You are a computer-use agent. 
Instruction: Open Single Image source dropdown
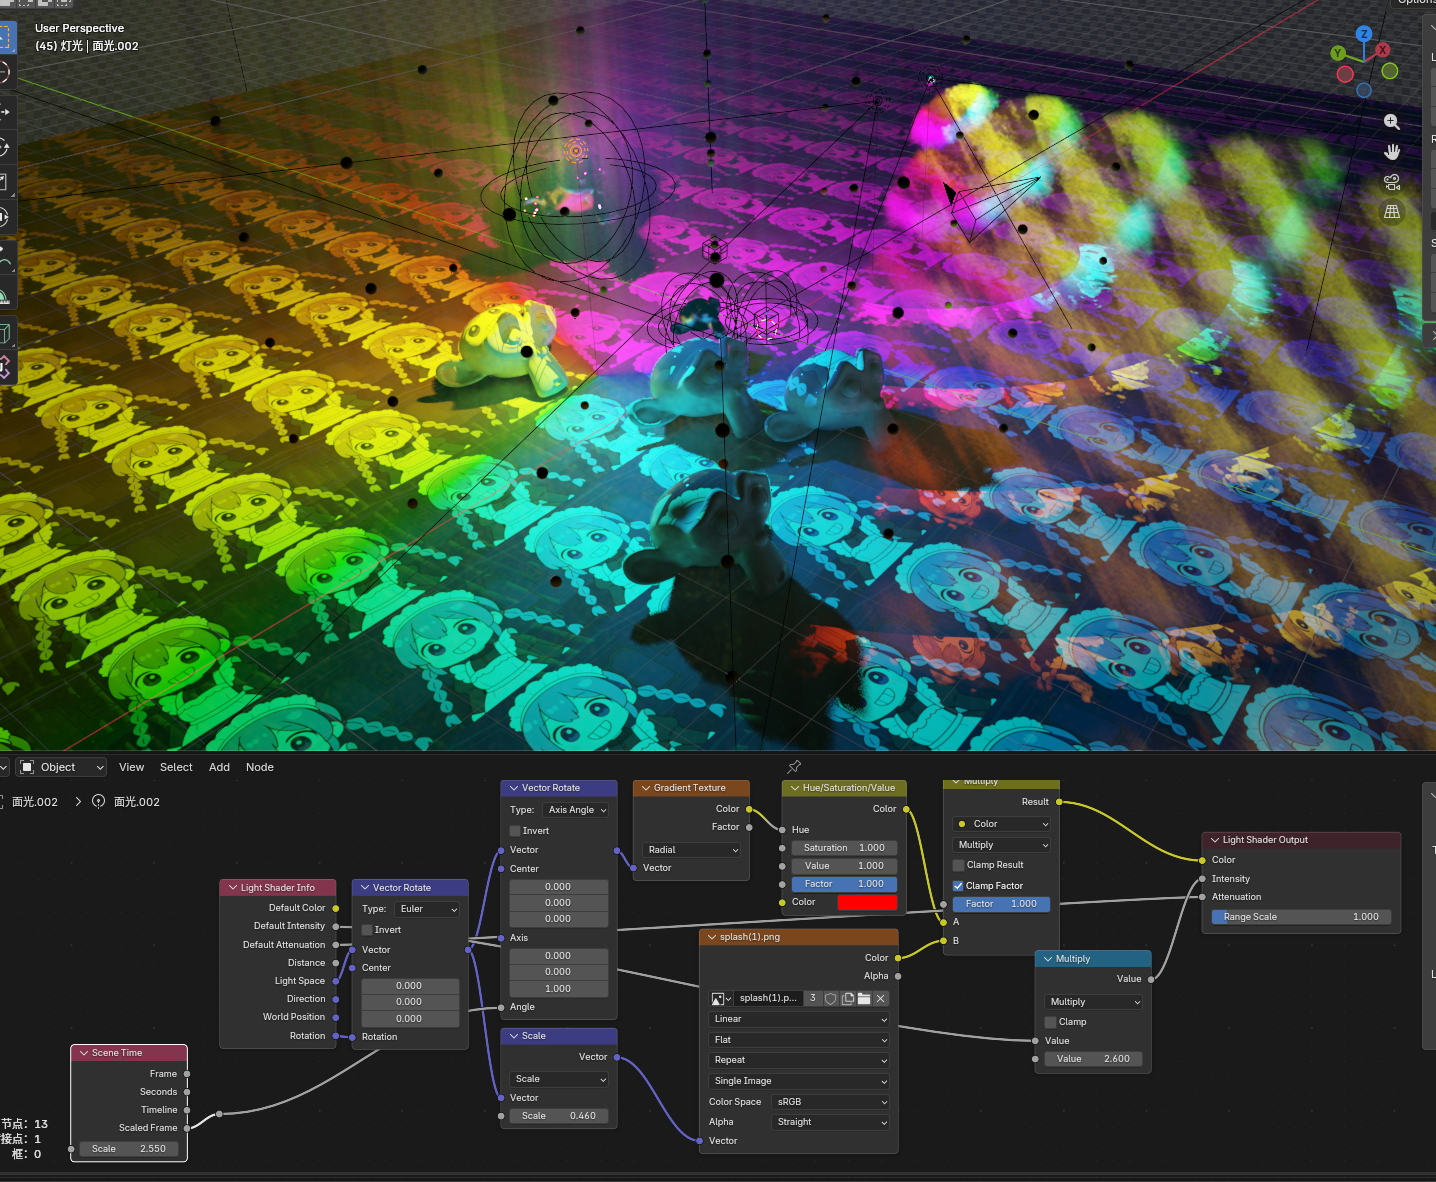click(x=799, y=1081)
